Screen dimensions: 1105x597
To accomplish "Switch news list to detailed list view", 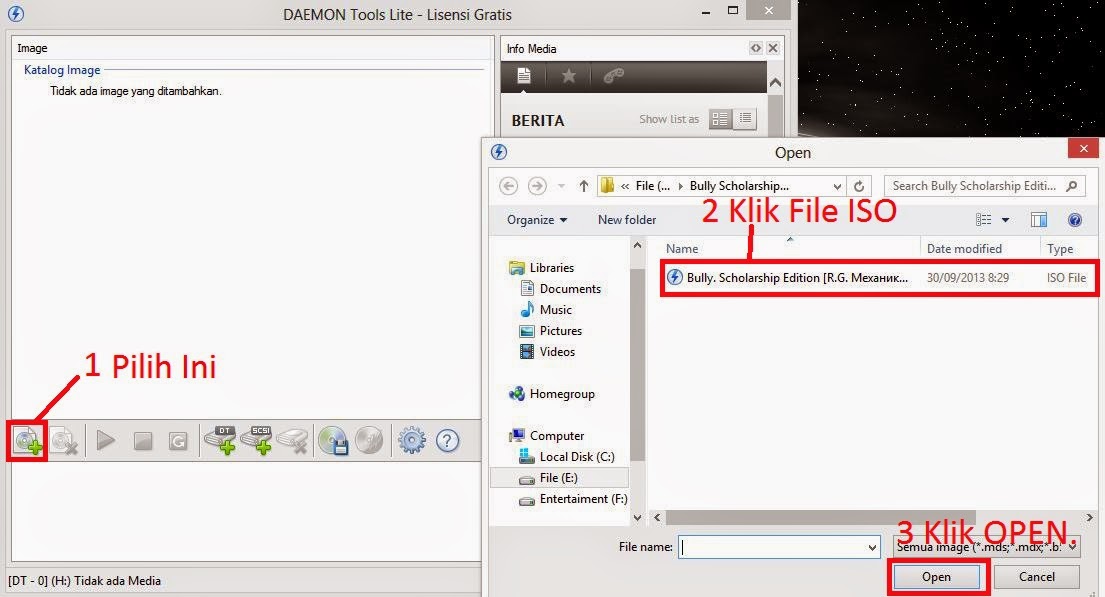I will click(745, 119).
